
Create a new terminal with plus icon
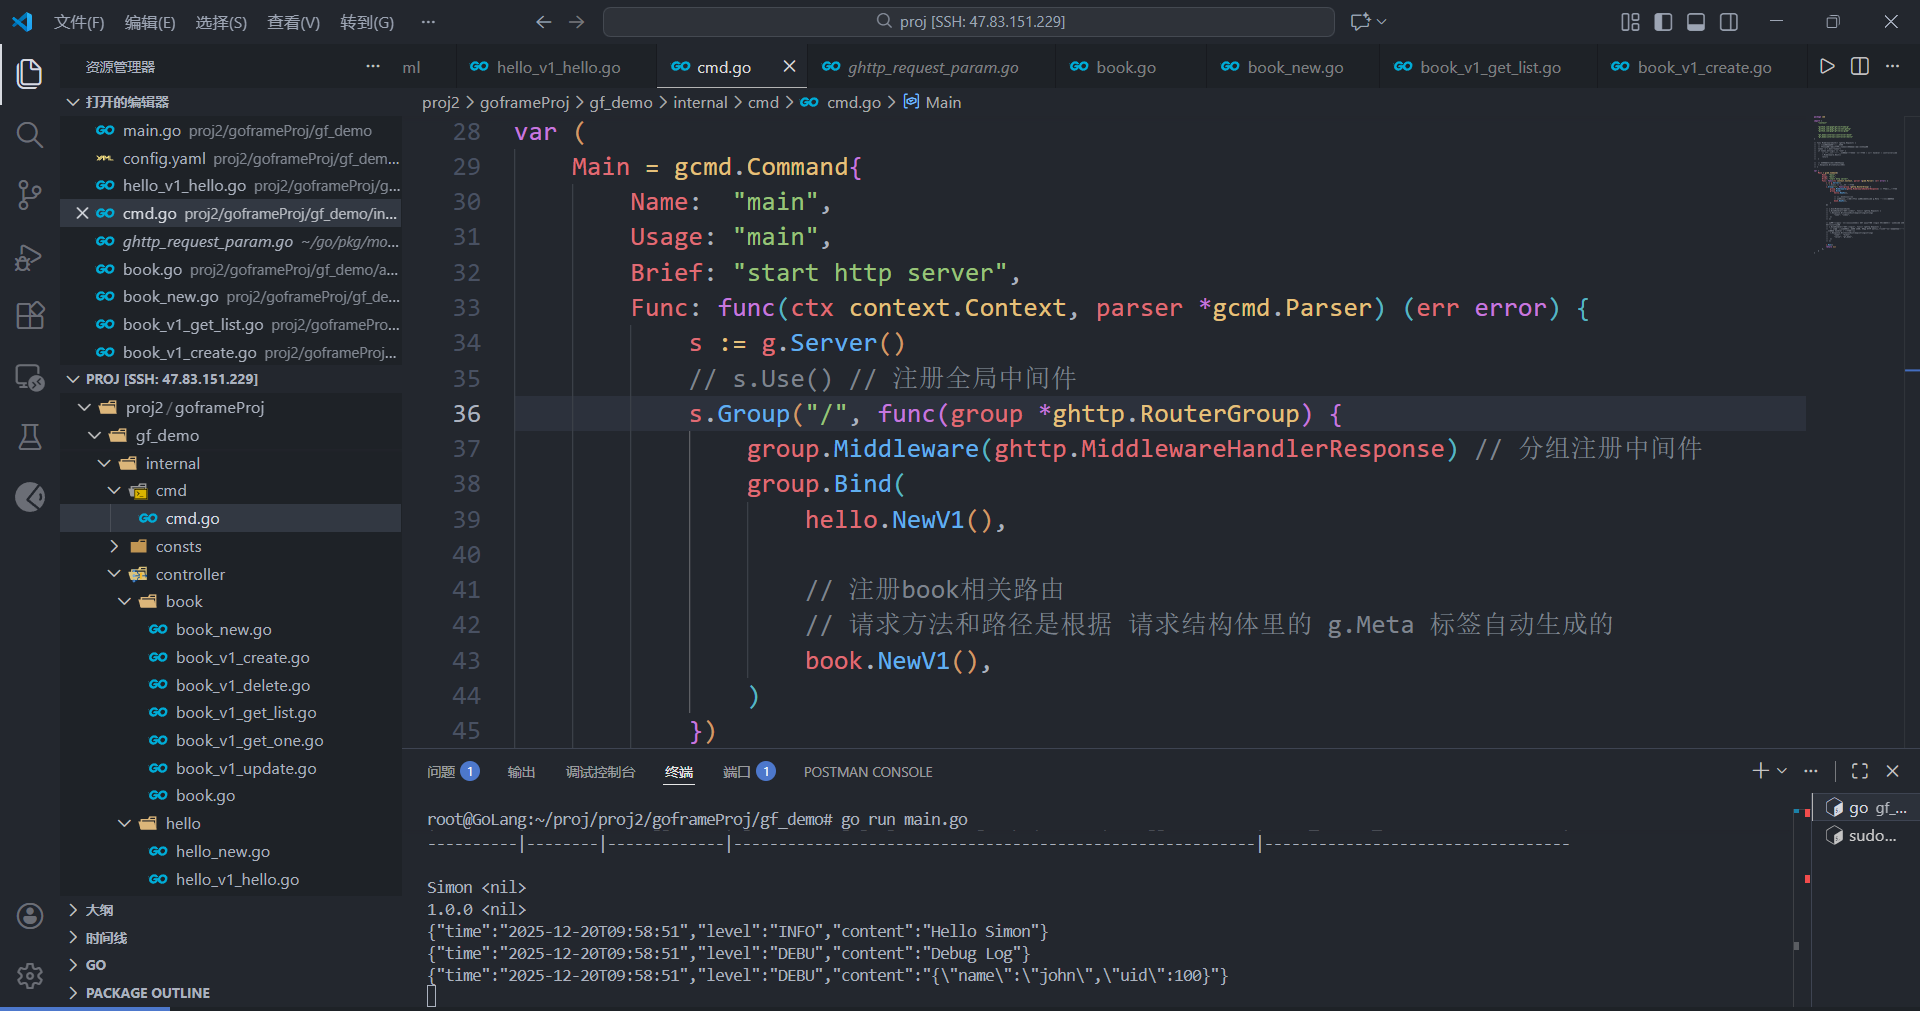pos(1760,771)
